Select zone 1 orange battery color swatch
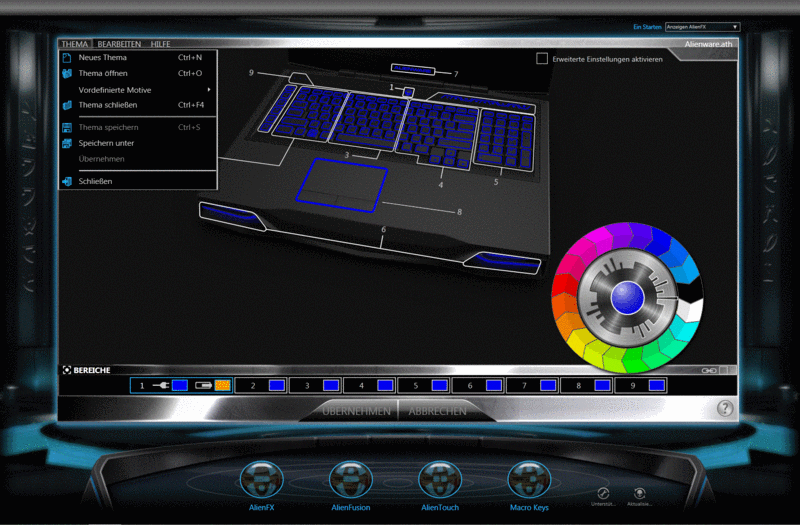The height and width of the screenshot is (525, 800). pos(222,385)
